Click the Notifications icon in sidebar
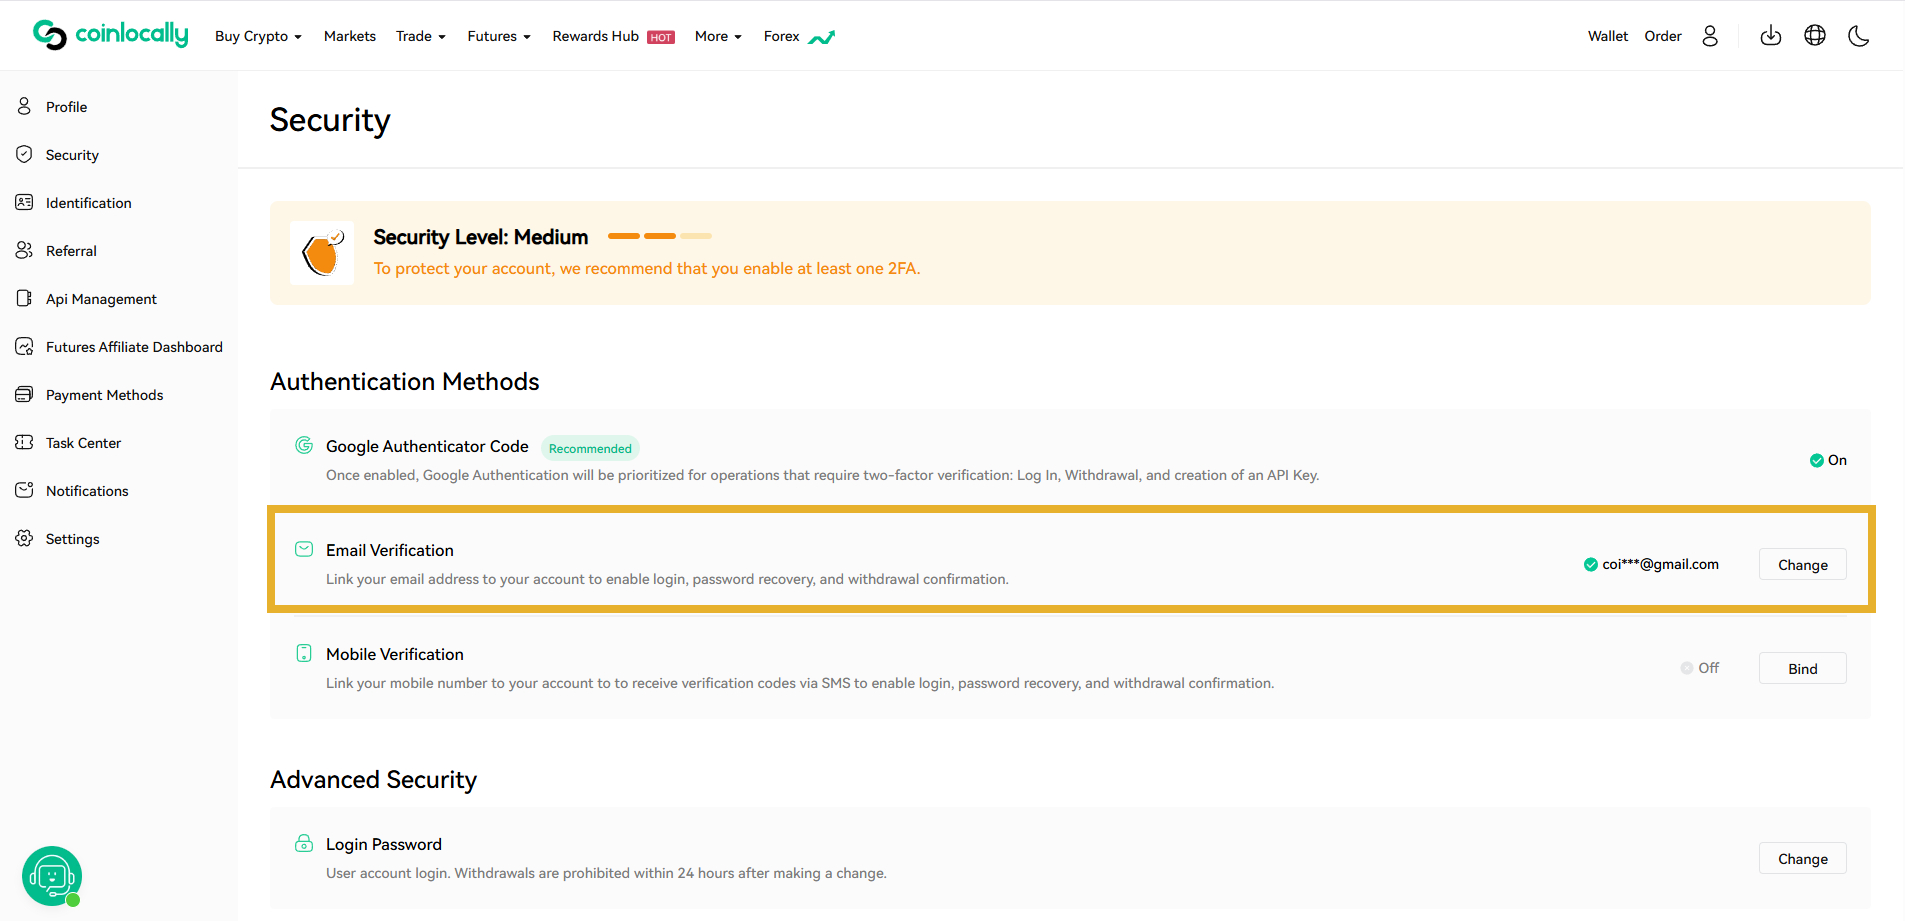 coord(24,490)
